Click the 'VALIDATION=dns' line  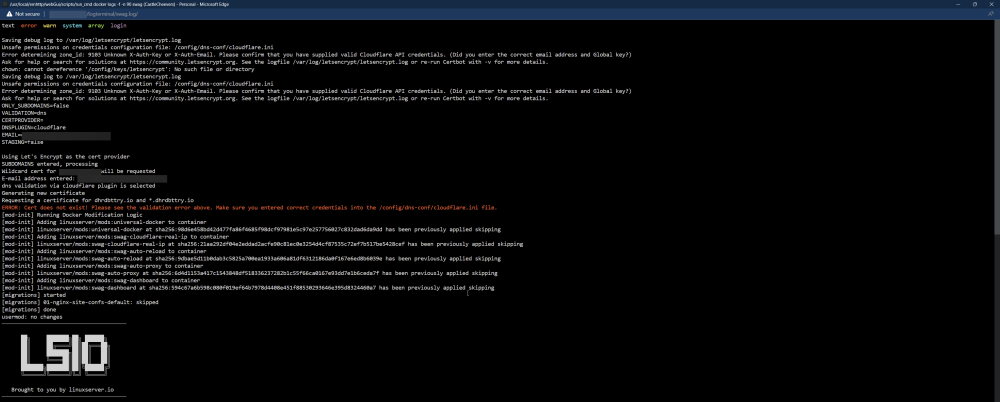click(24, 113)
